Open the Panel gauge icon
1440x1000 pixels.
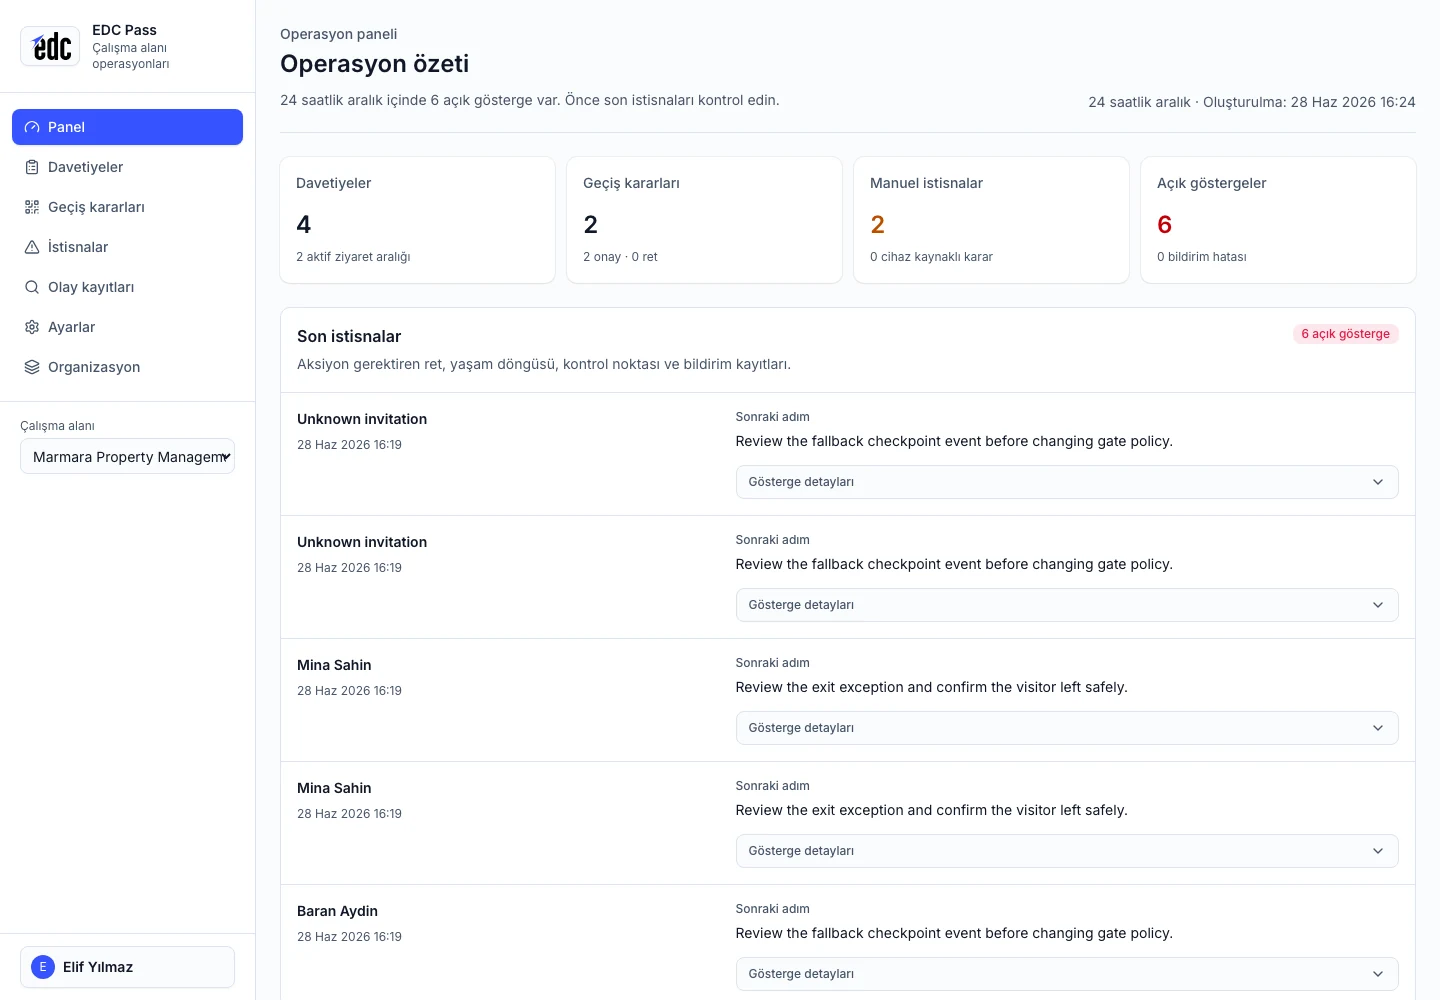tap(32, 127)
